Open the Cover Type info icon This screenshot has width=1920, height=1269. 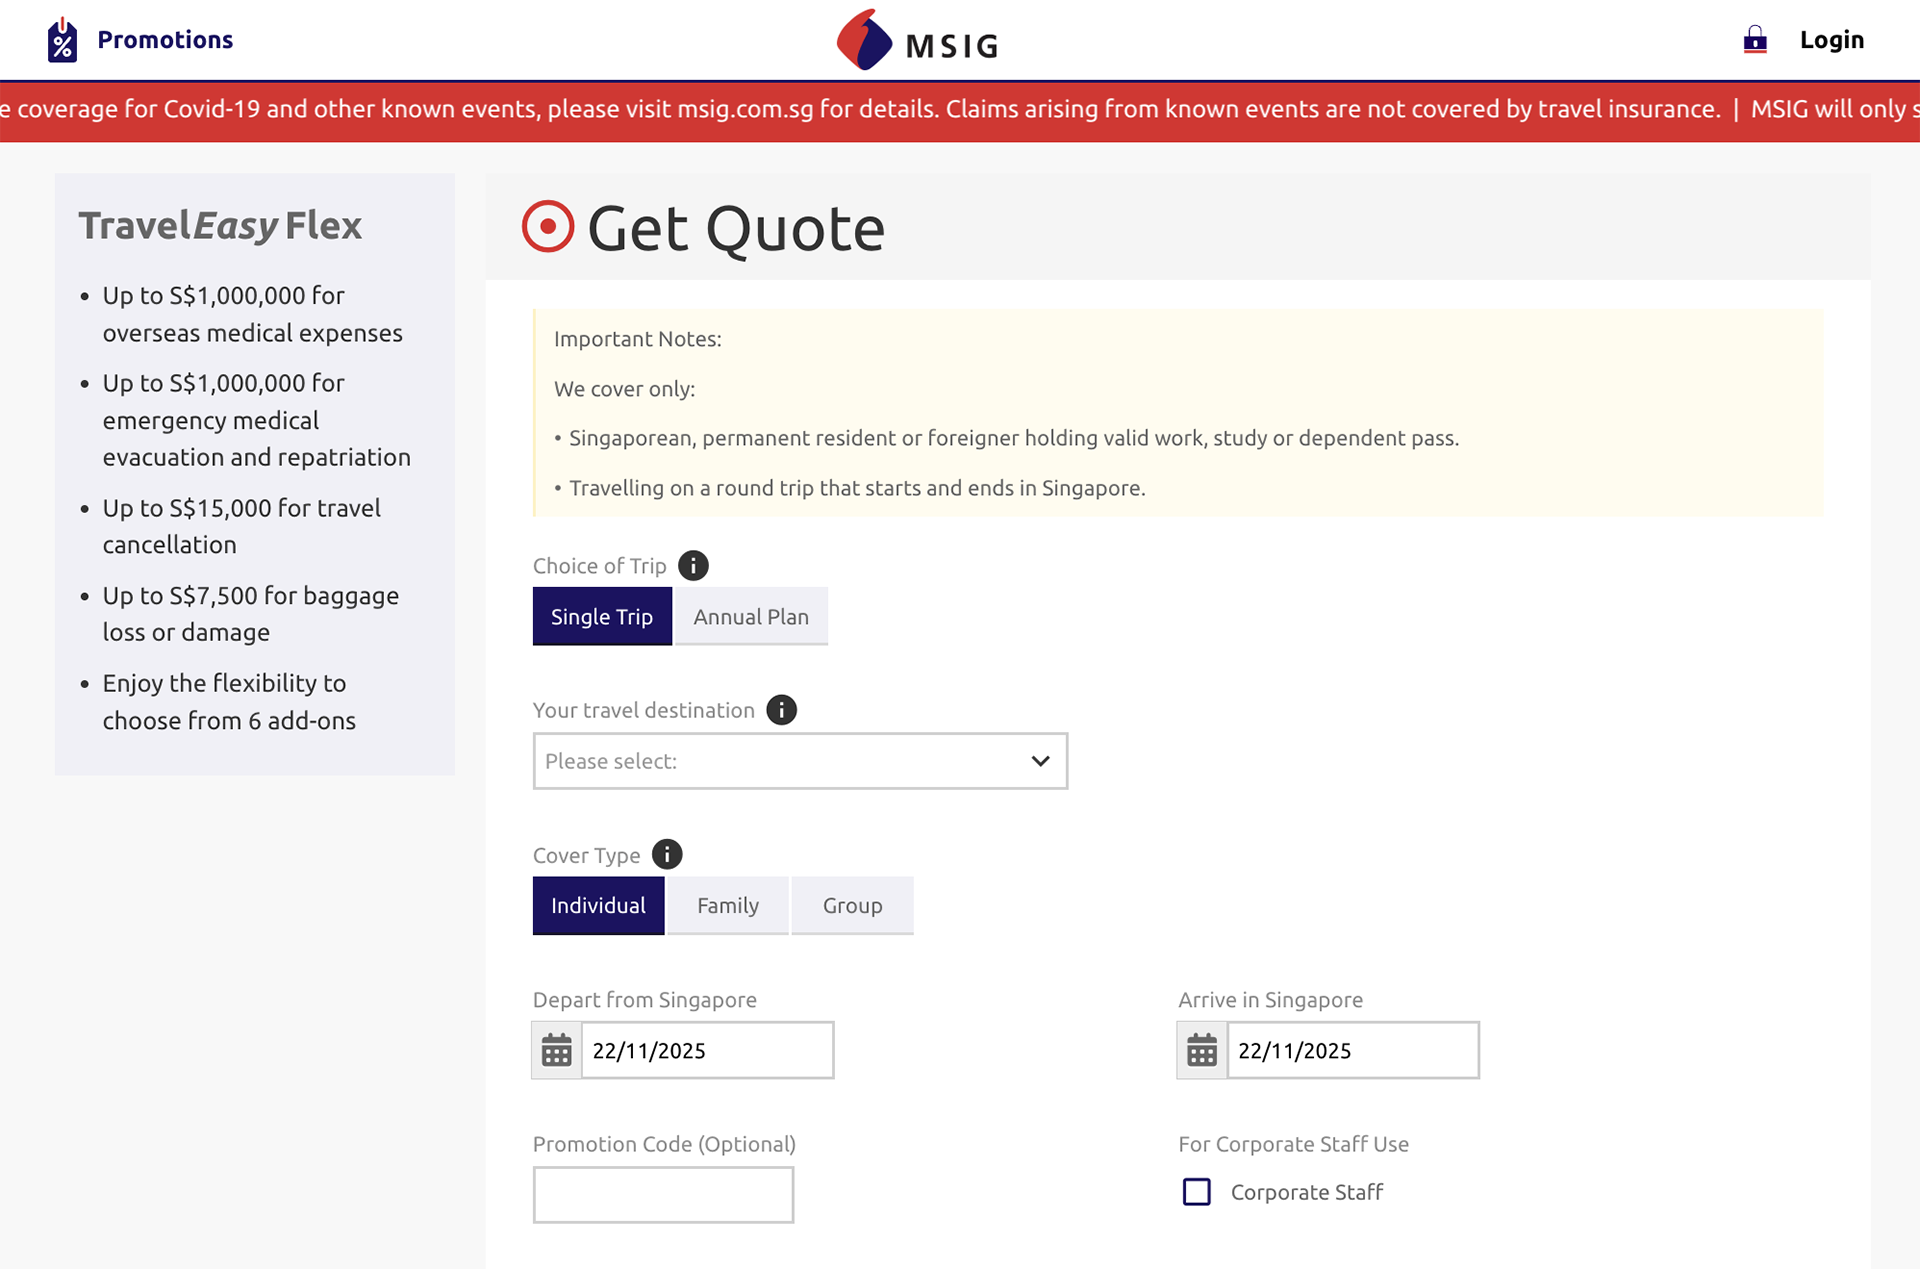667,855
